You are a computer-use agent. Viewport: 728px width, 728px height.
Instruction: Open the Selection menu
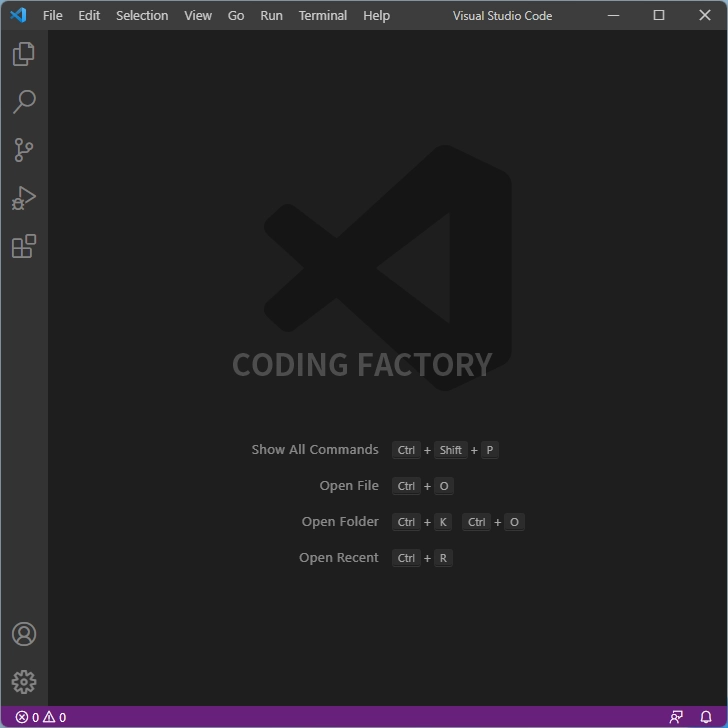coord(142,16)
